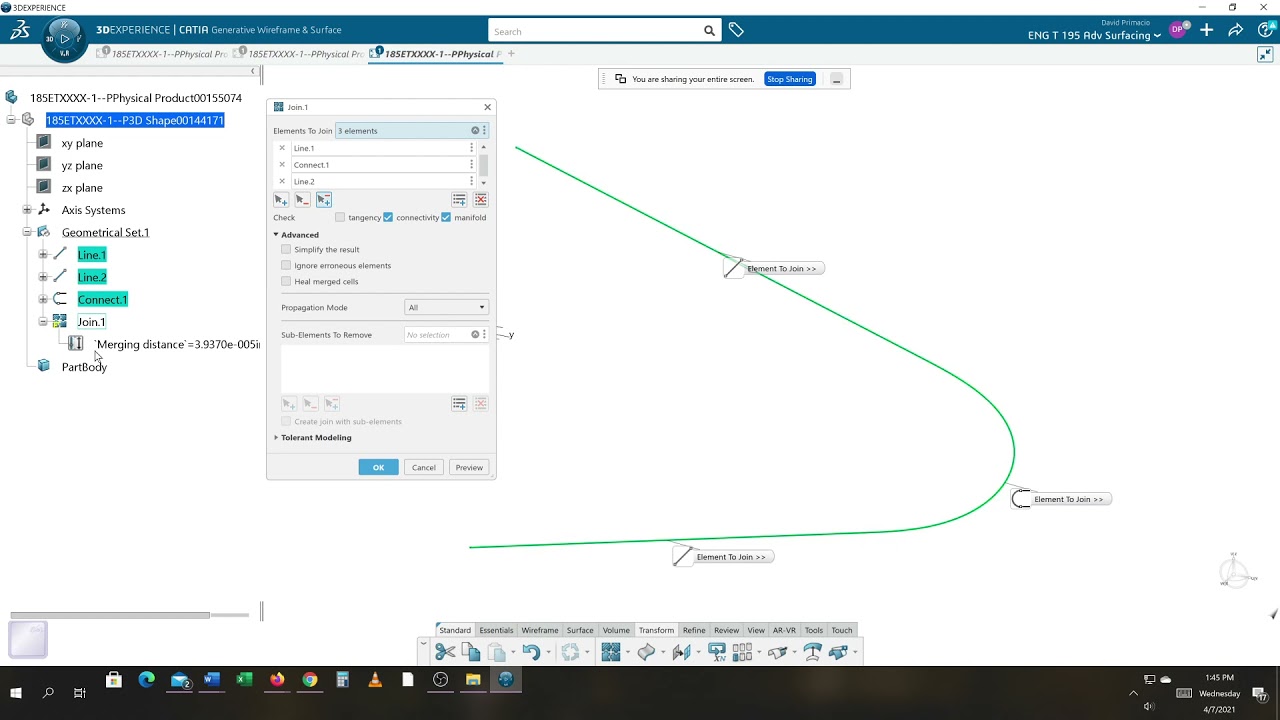The height and width of the screenshot is (720, 1280).
Task: Click the symmetry mirror icon in toolbar
Action: tap(682, 652)
